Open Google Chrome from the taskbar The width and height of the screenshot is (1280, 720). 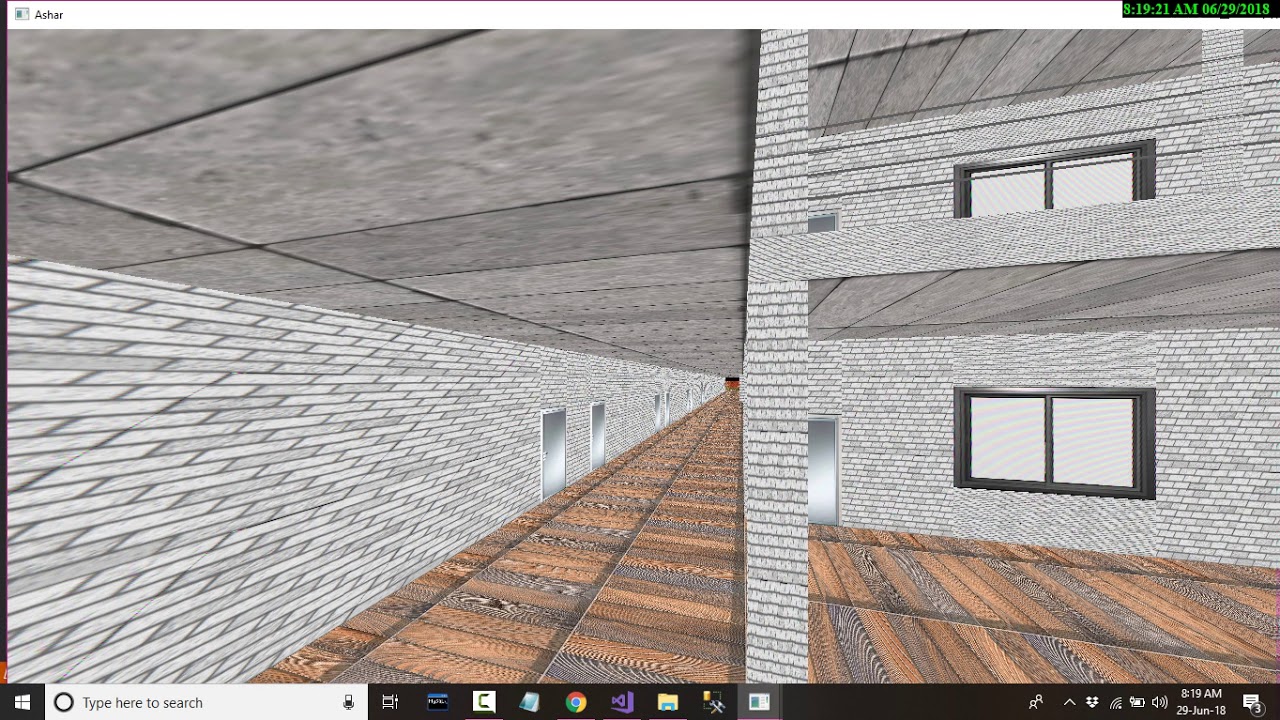576,702
